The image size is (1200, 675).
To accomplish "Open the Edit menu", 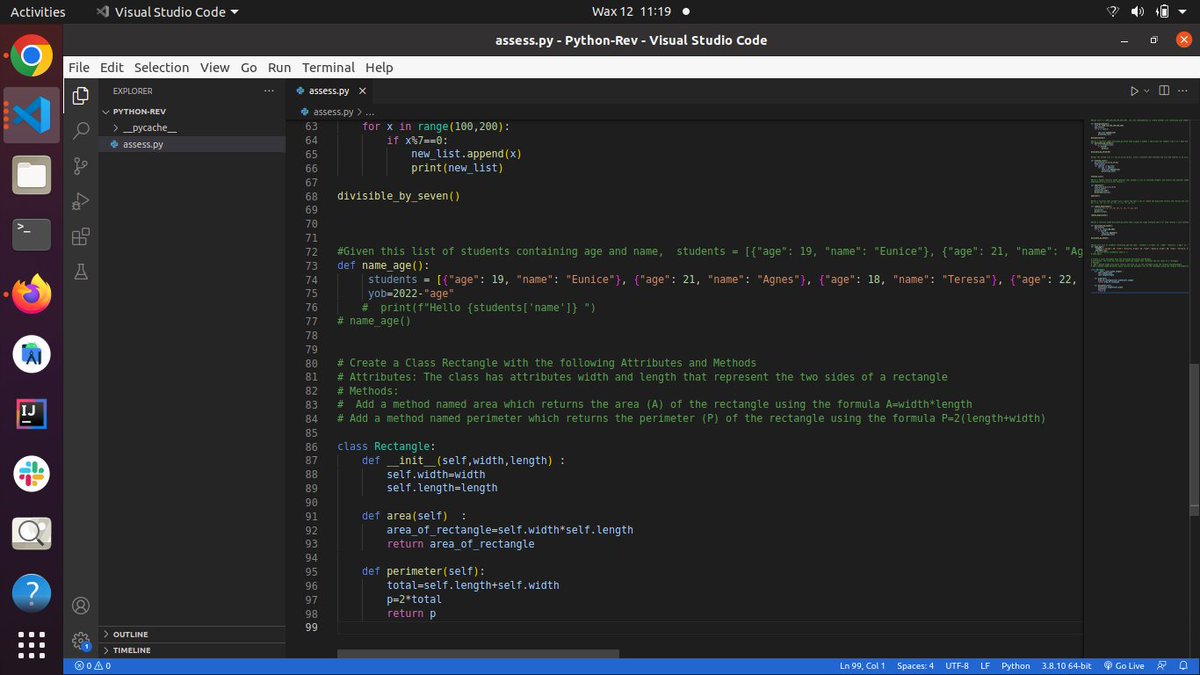I will pyautogui.click(x=112, y=67).
